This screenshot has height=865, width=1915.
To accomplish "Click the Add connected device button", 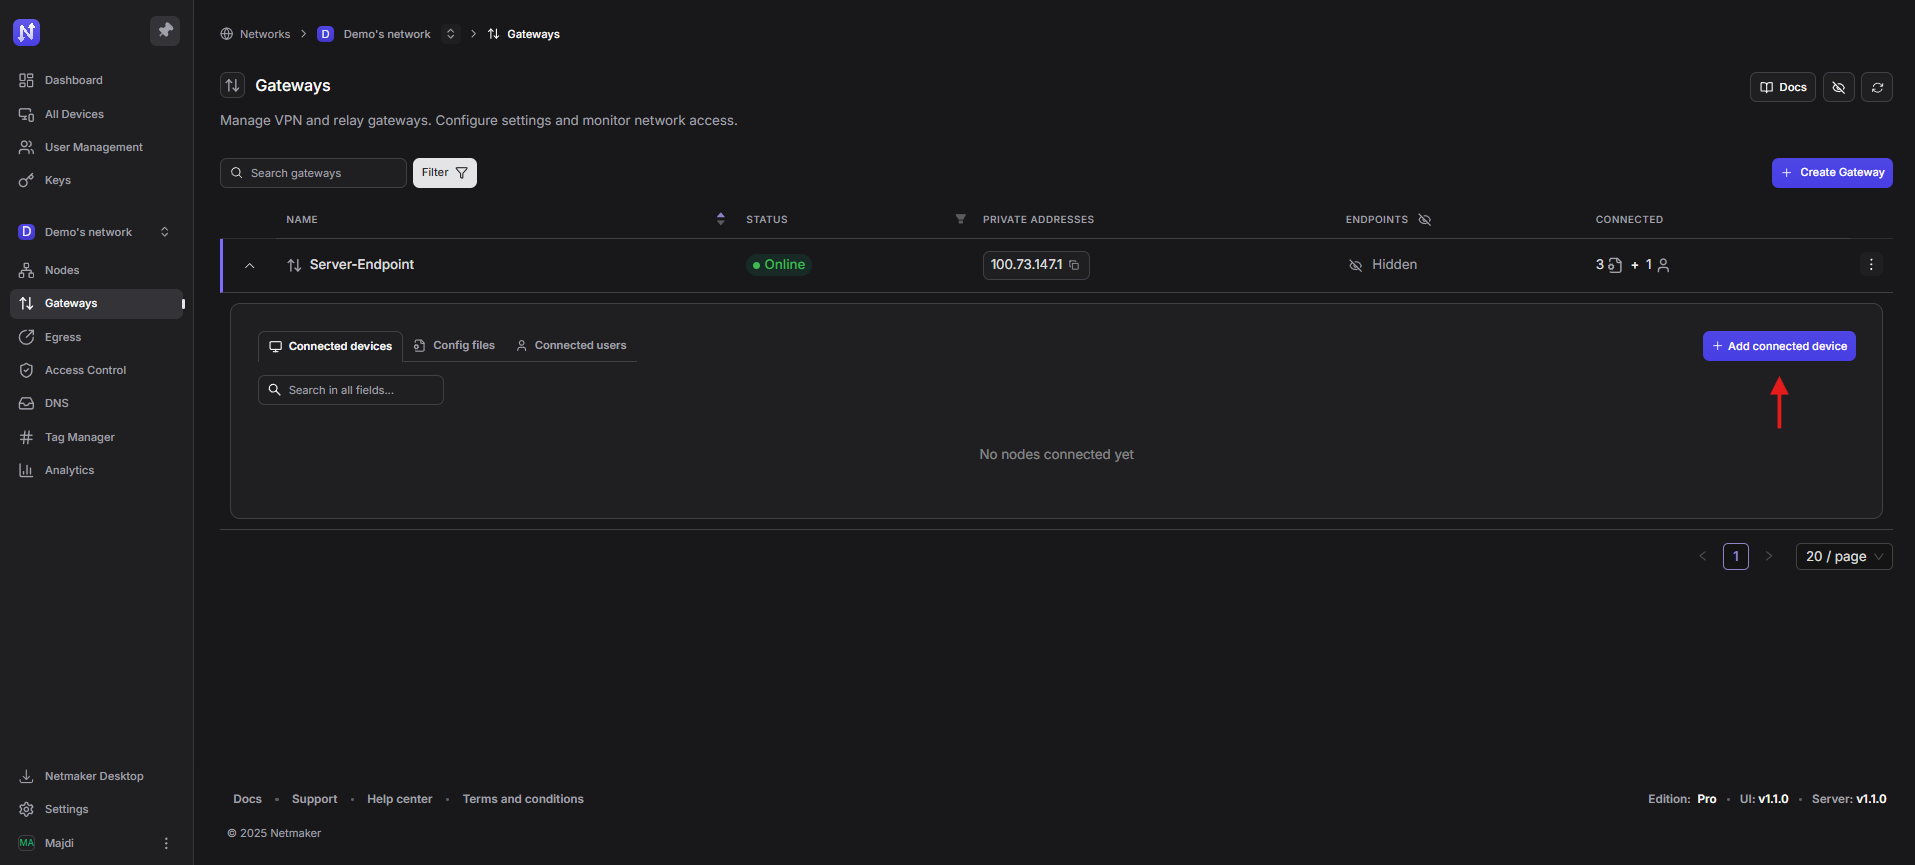I will point(1778,346).
